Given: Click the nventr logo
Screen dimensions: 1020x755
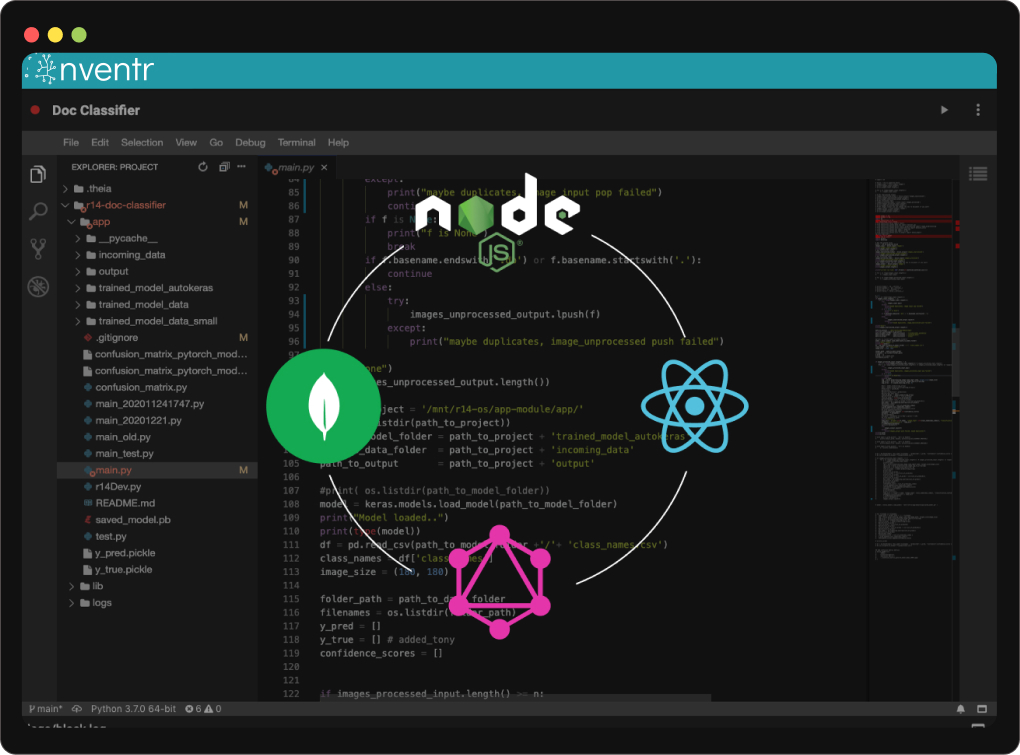Looking at the screenshot, I should (91, 70).
